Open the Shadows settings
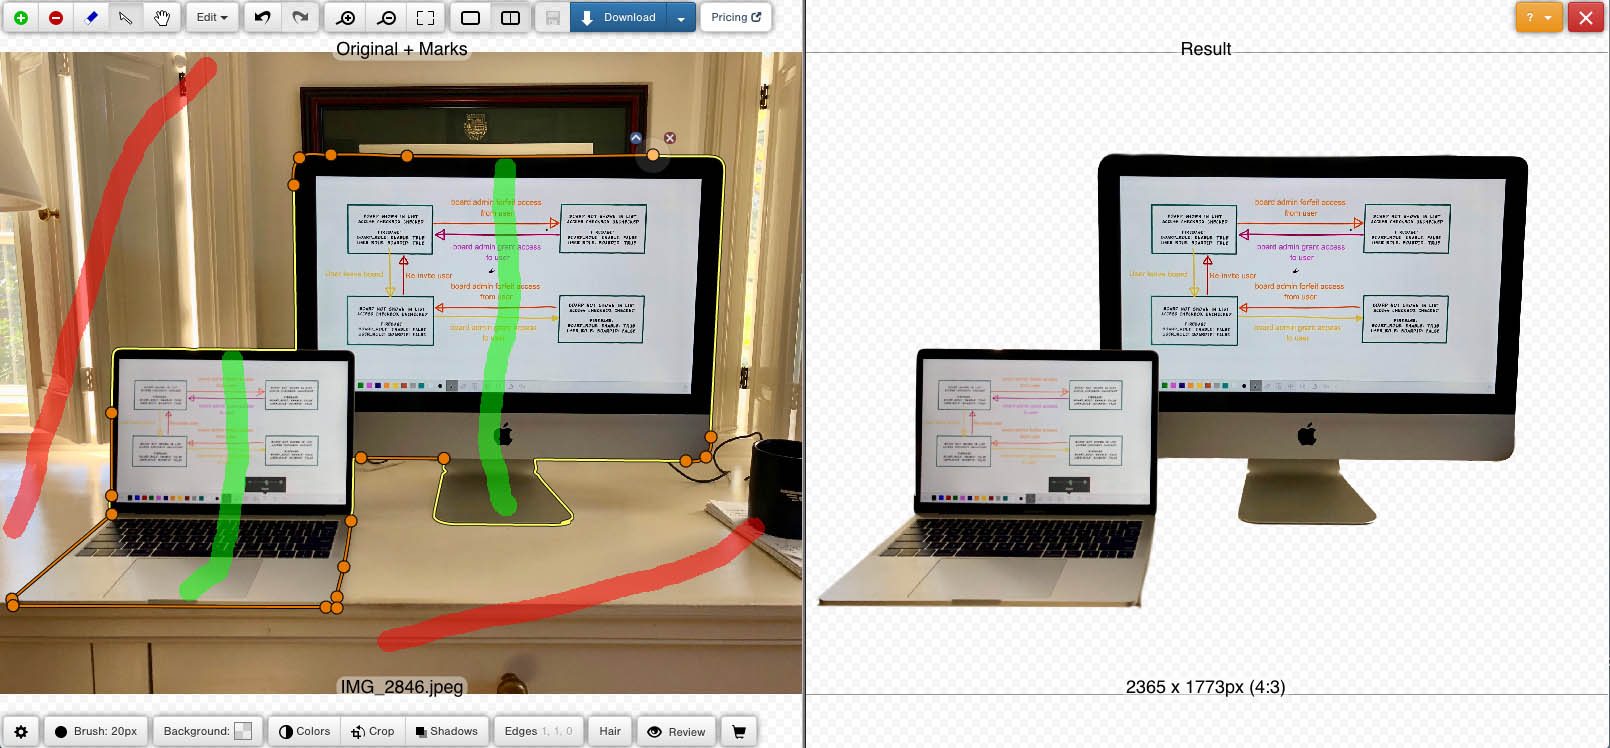The image size is (1610, 748). tap(446, 731)
